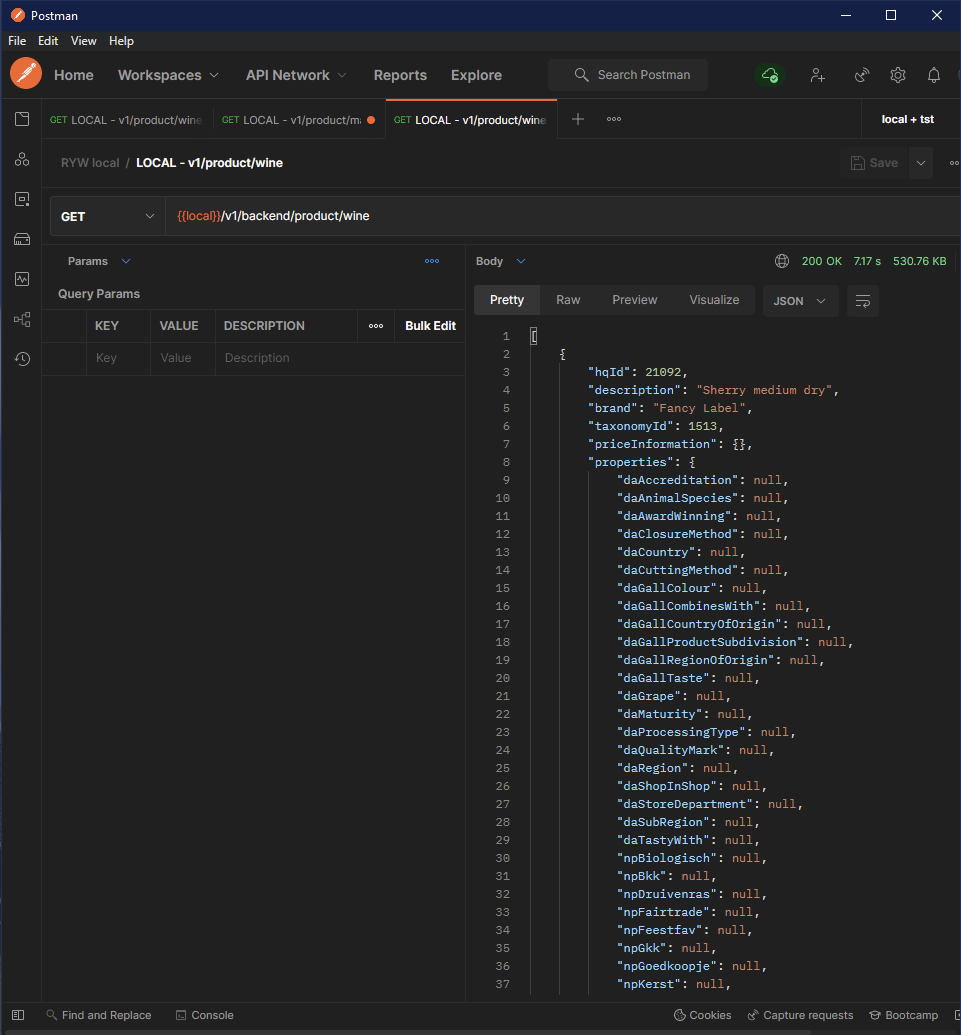Switch to the unsaved v1/product/m tab
Viewport: 961px width, 1035px height.
click(x=298, y=120)
